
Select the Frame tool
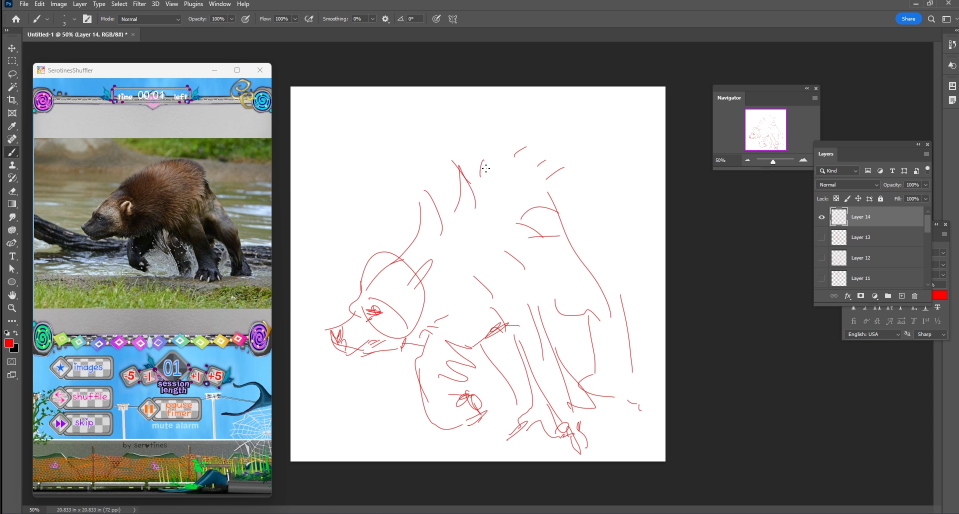pyautogui.click(x=12, y=113)
